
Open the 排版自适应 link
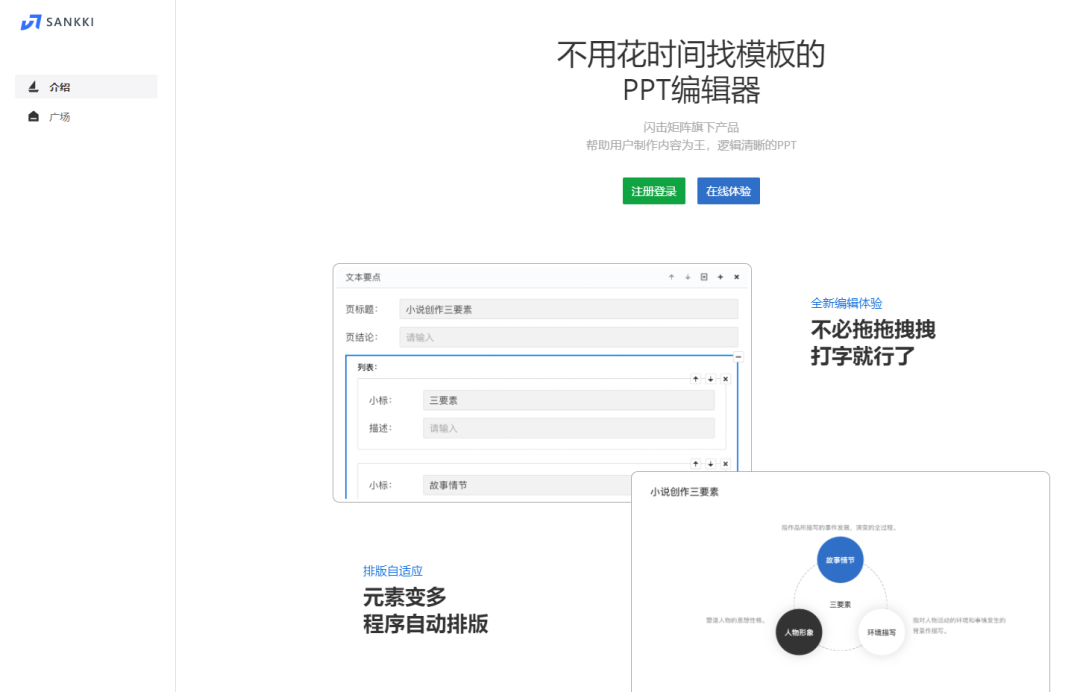pos(393,570)
